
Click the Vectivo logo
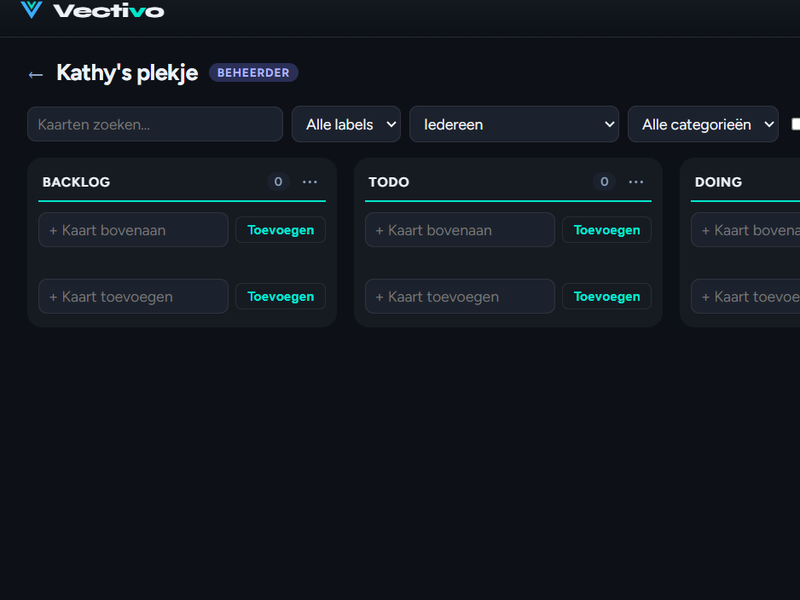(x=92, y=10)
